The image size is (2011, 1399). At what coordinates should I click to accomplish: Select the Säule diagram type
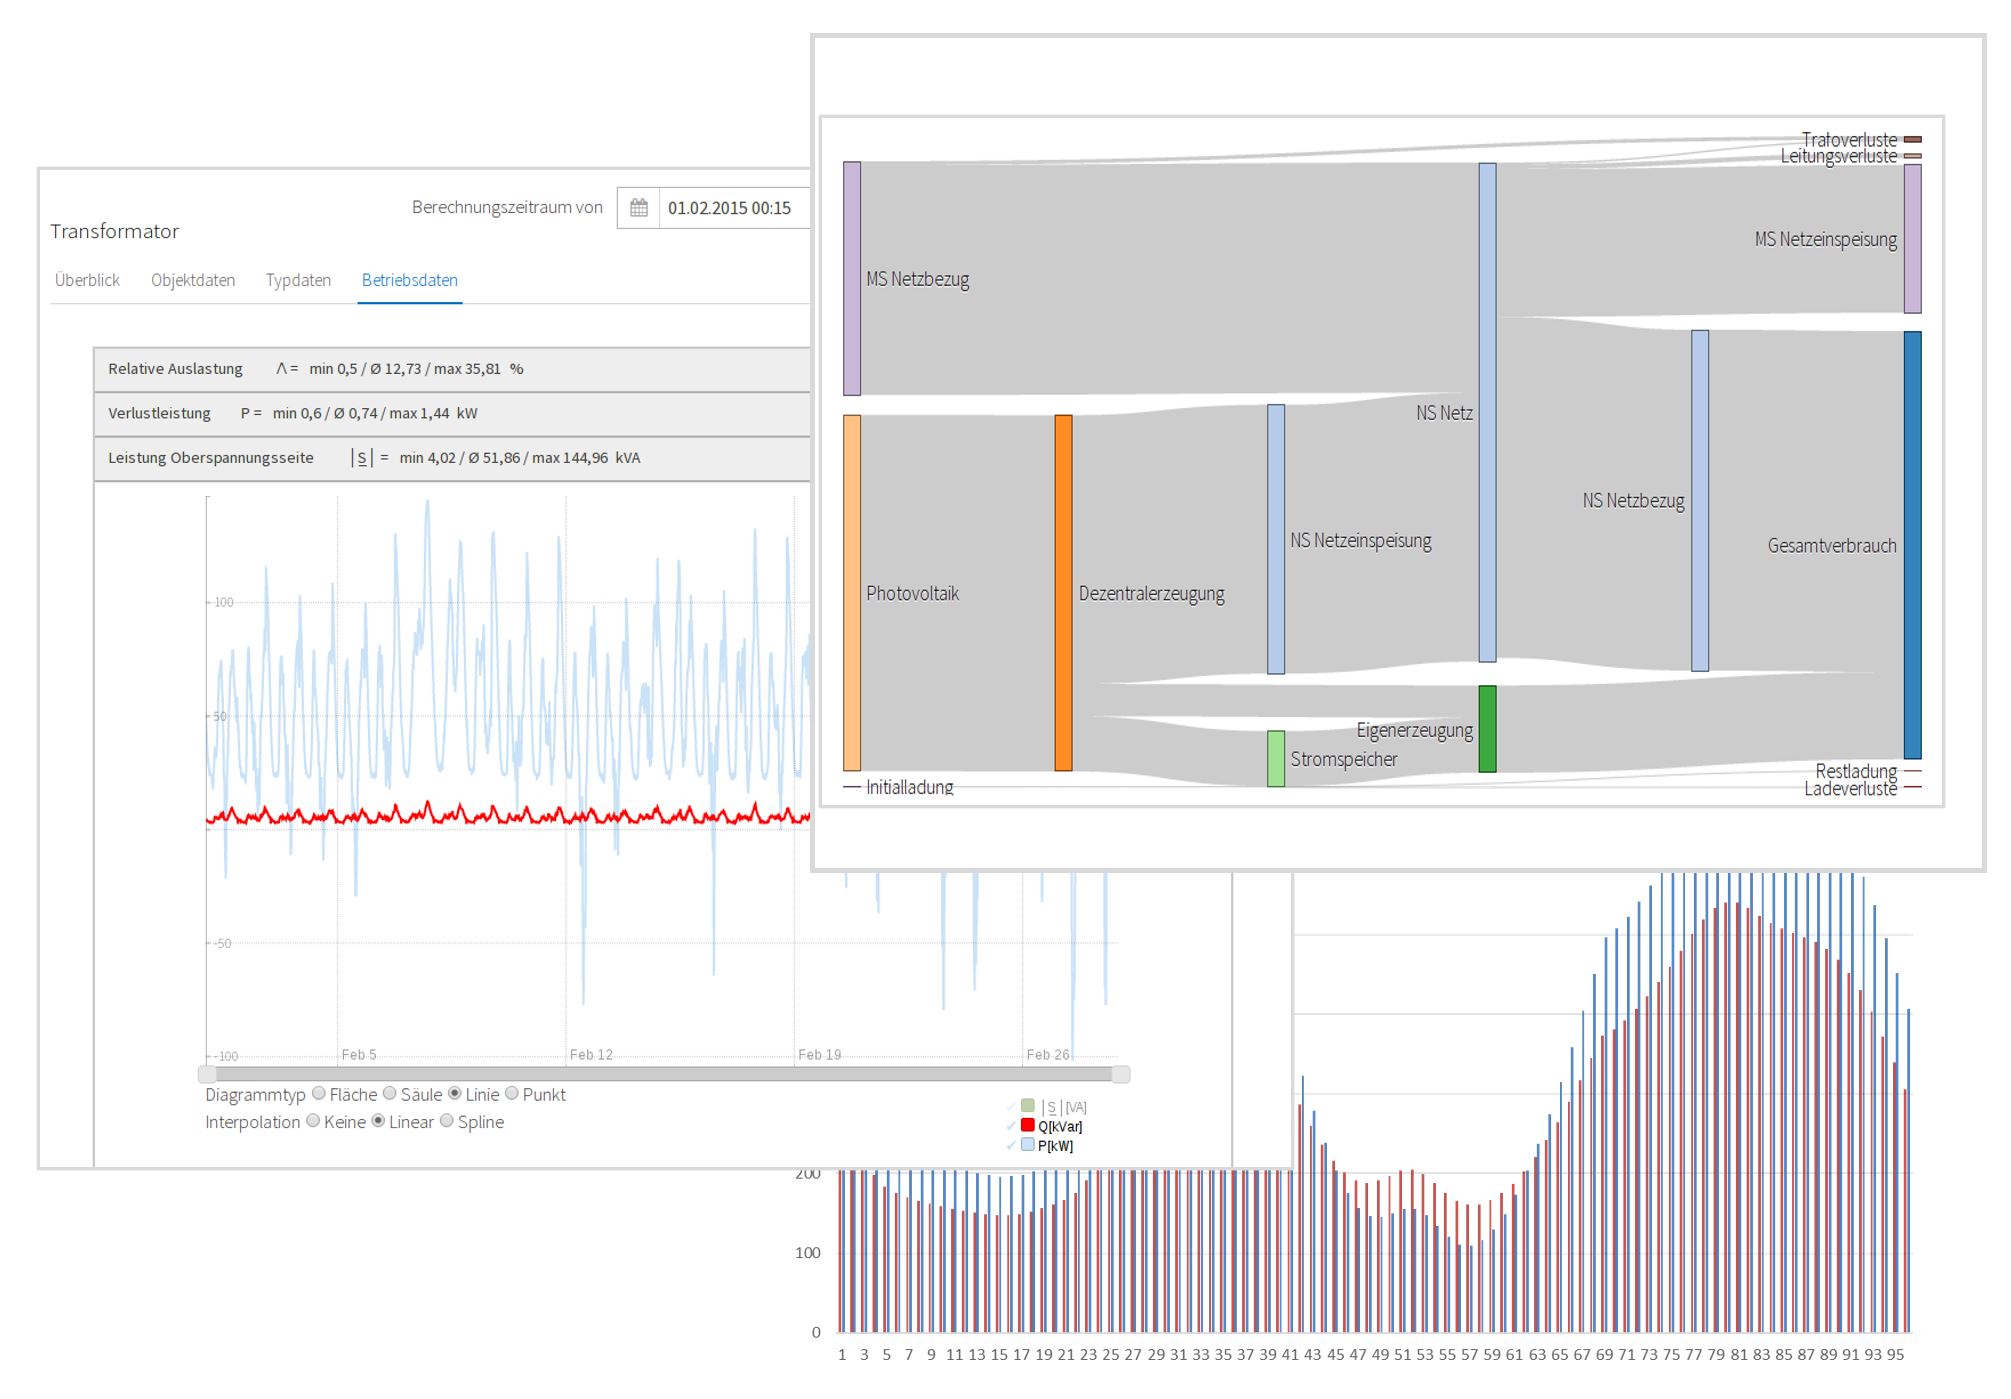(x=390, y=1093)
